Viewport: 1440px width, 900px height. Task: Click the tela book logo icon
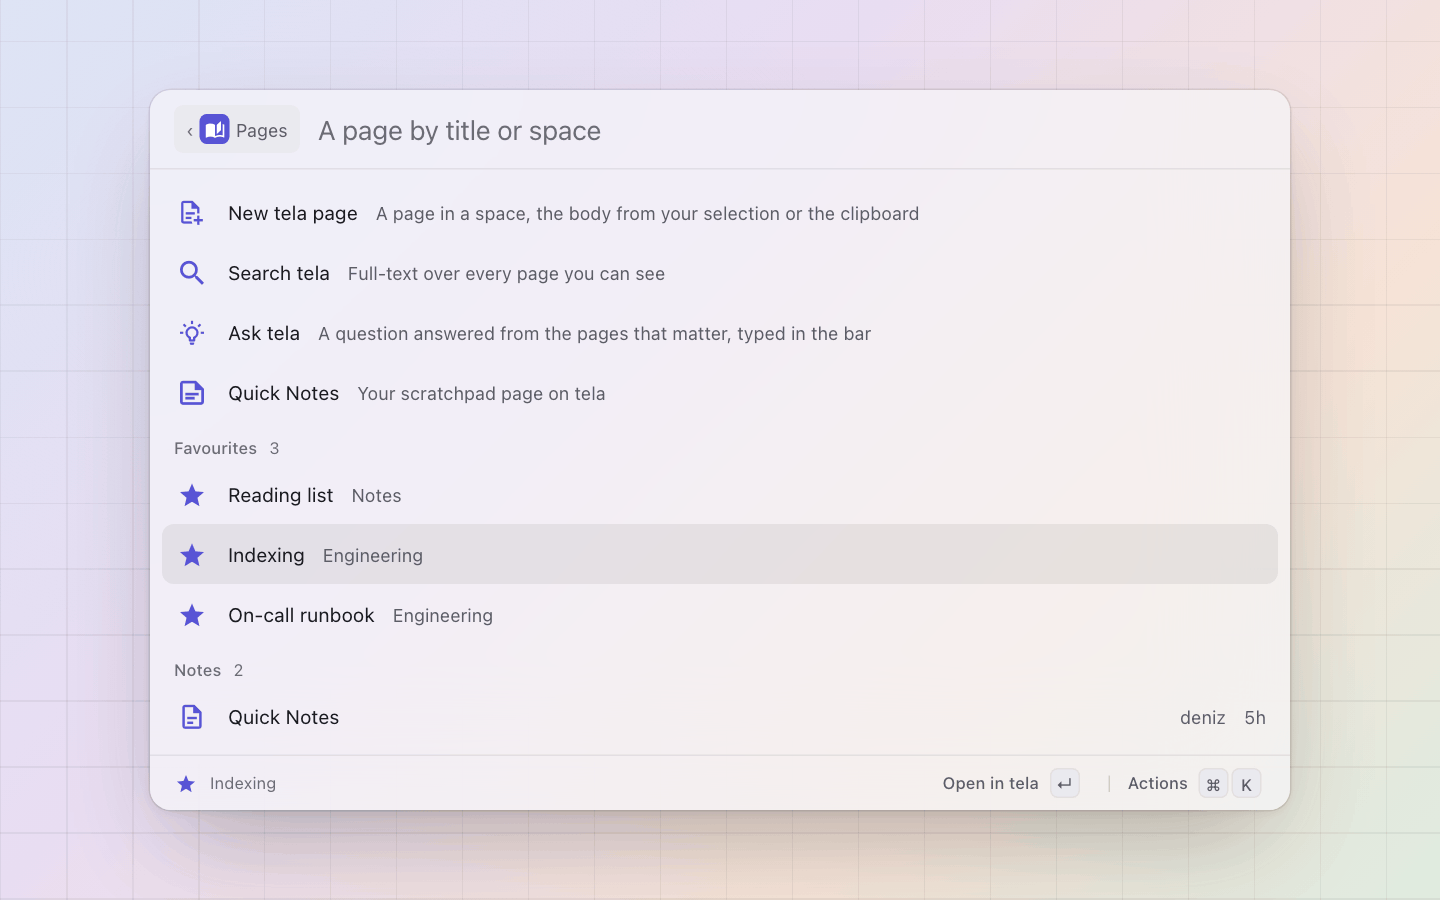(214, 129)
